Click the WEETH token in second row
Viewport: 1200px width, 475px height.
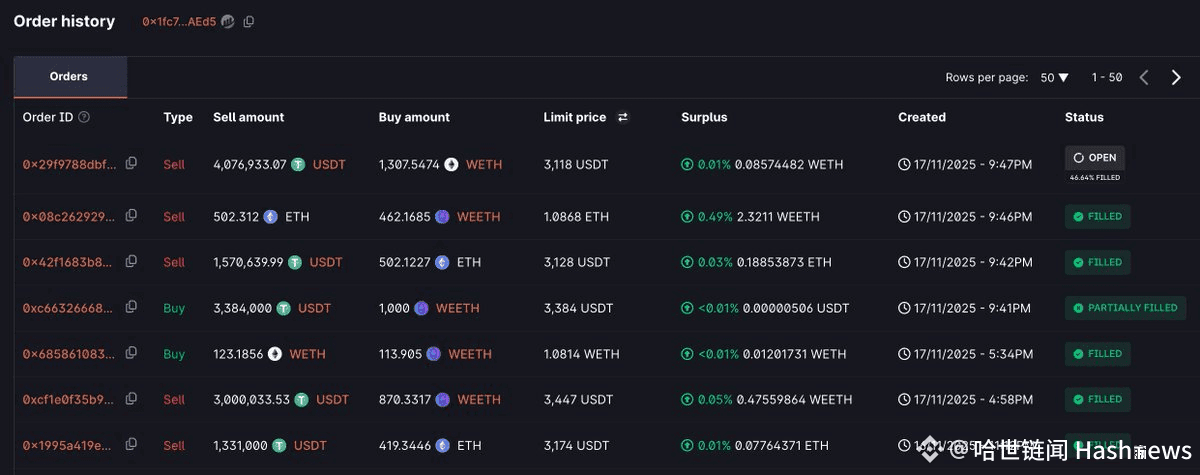(x=478, y=217)
